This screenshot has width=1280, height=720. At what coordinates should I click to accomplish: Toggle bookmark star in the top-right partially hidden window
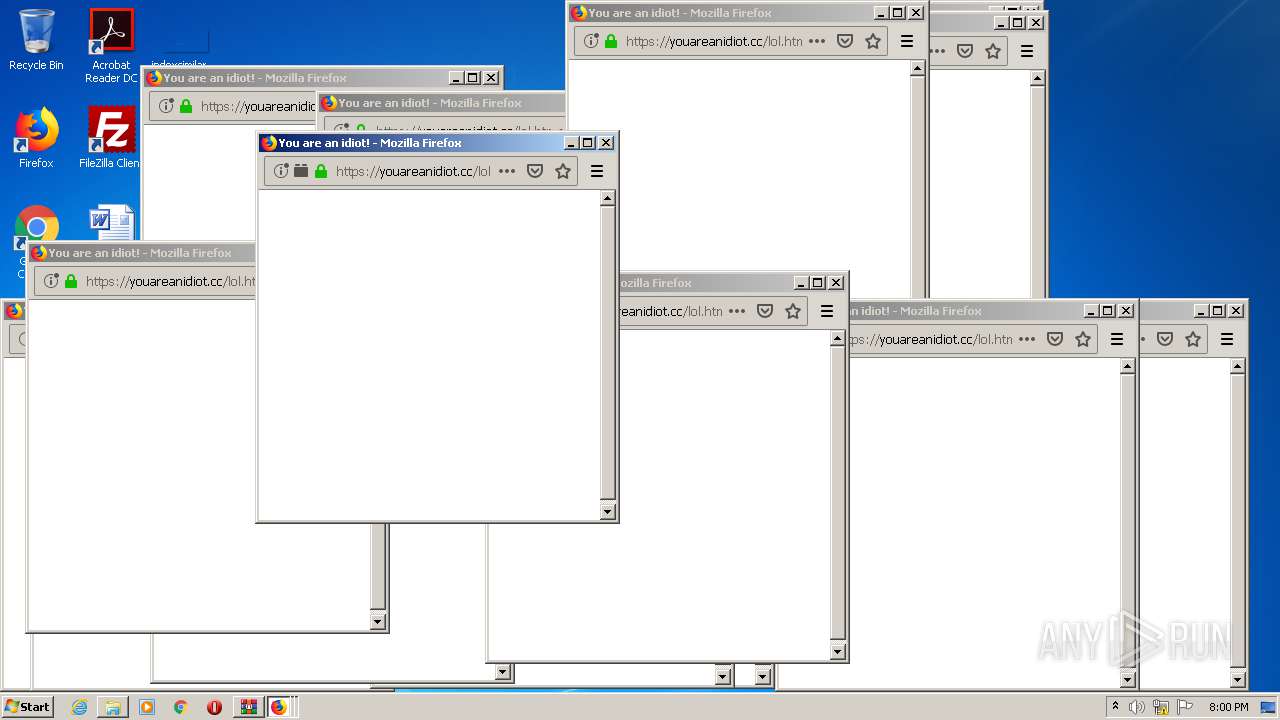tap(993, 51)
